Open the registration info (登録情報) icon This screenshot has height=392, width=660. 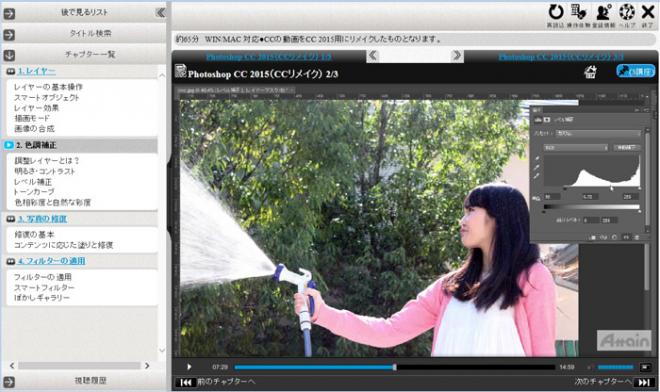604,12
